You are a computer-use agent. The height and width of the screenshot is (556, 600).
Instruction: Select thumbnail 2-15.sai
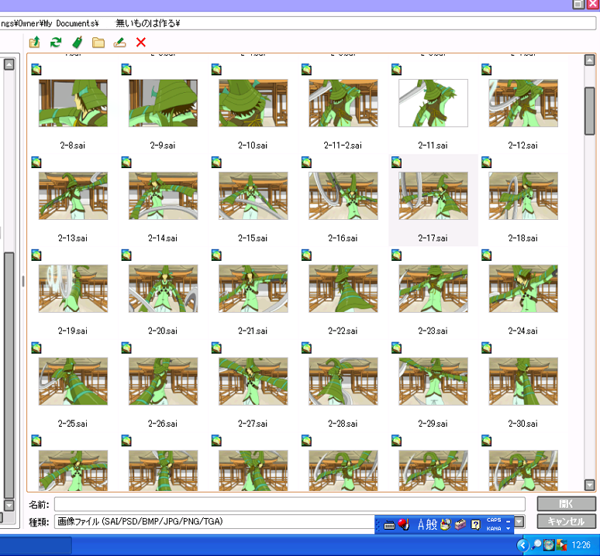point(253,196)
